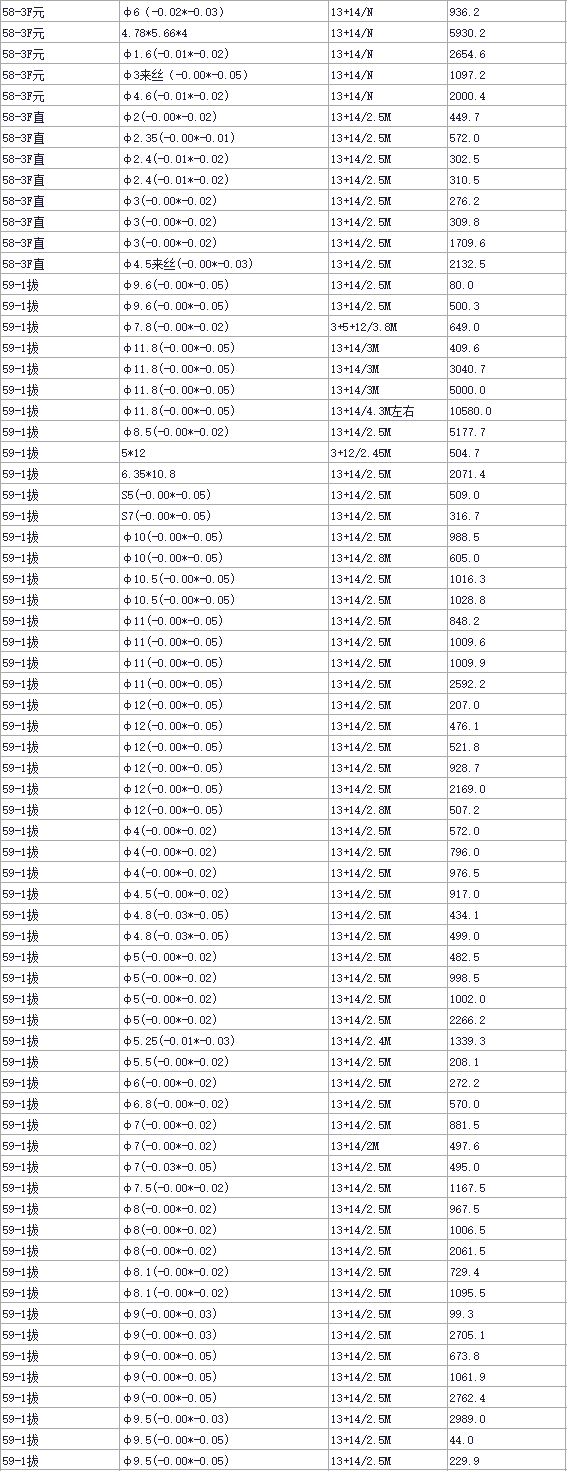Viewport: 568px width, 1473px height.
Task: Select the 13+14/2.4M specification cell
Action: 387,1041
